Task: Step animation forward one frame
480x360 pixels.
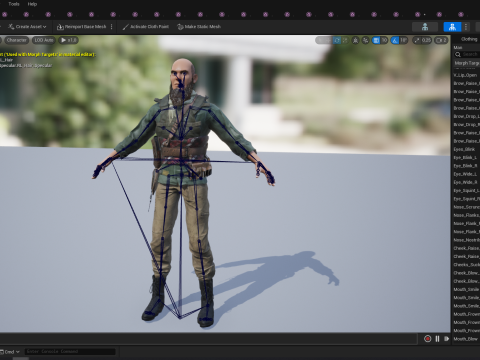Action: (x=447, y=339)
